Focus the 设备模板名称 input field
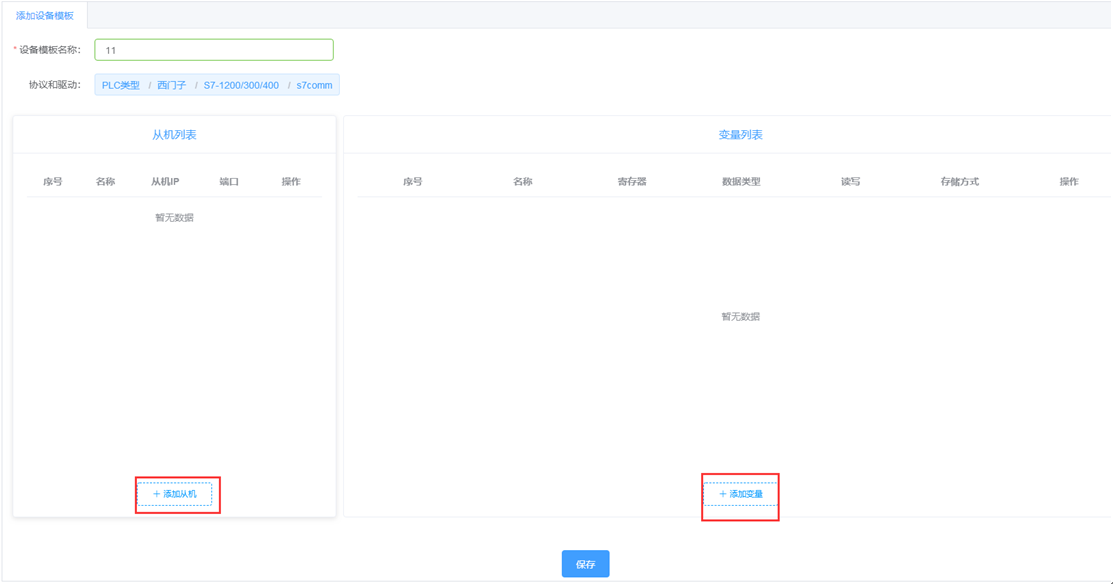 coord(213,50)
